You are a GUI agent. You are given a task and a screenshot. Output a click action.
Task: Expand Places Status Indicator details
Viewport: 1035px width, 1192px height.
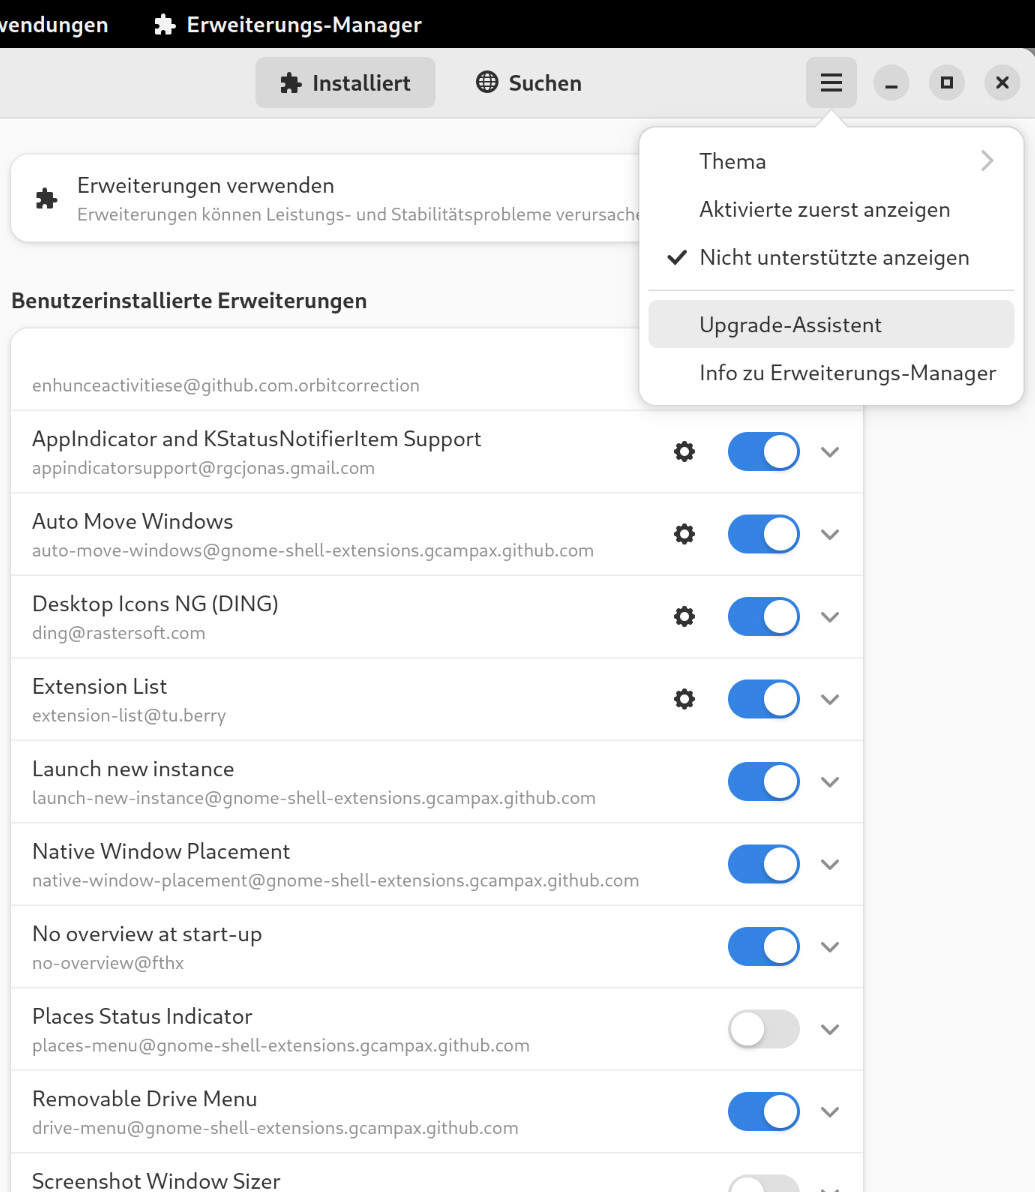830,1029
